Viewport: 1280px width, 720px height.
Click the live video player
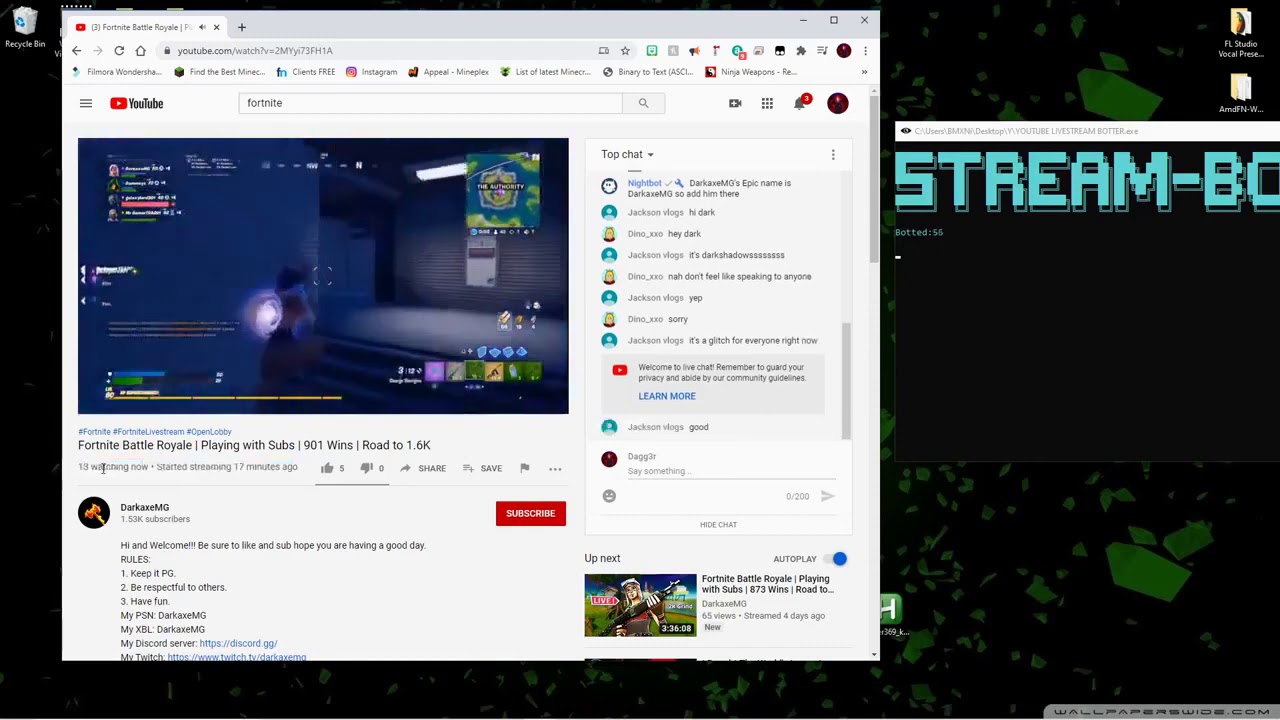click(323, 276)
